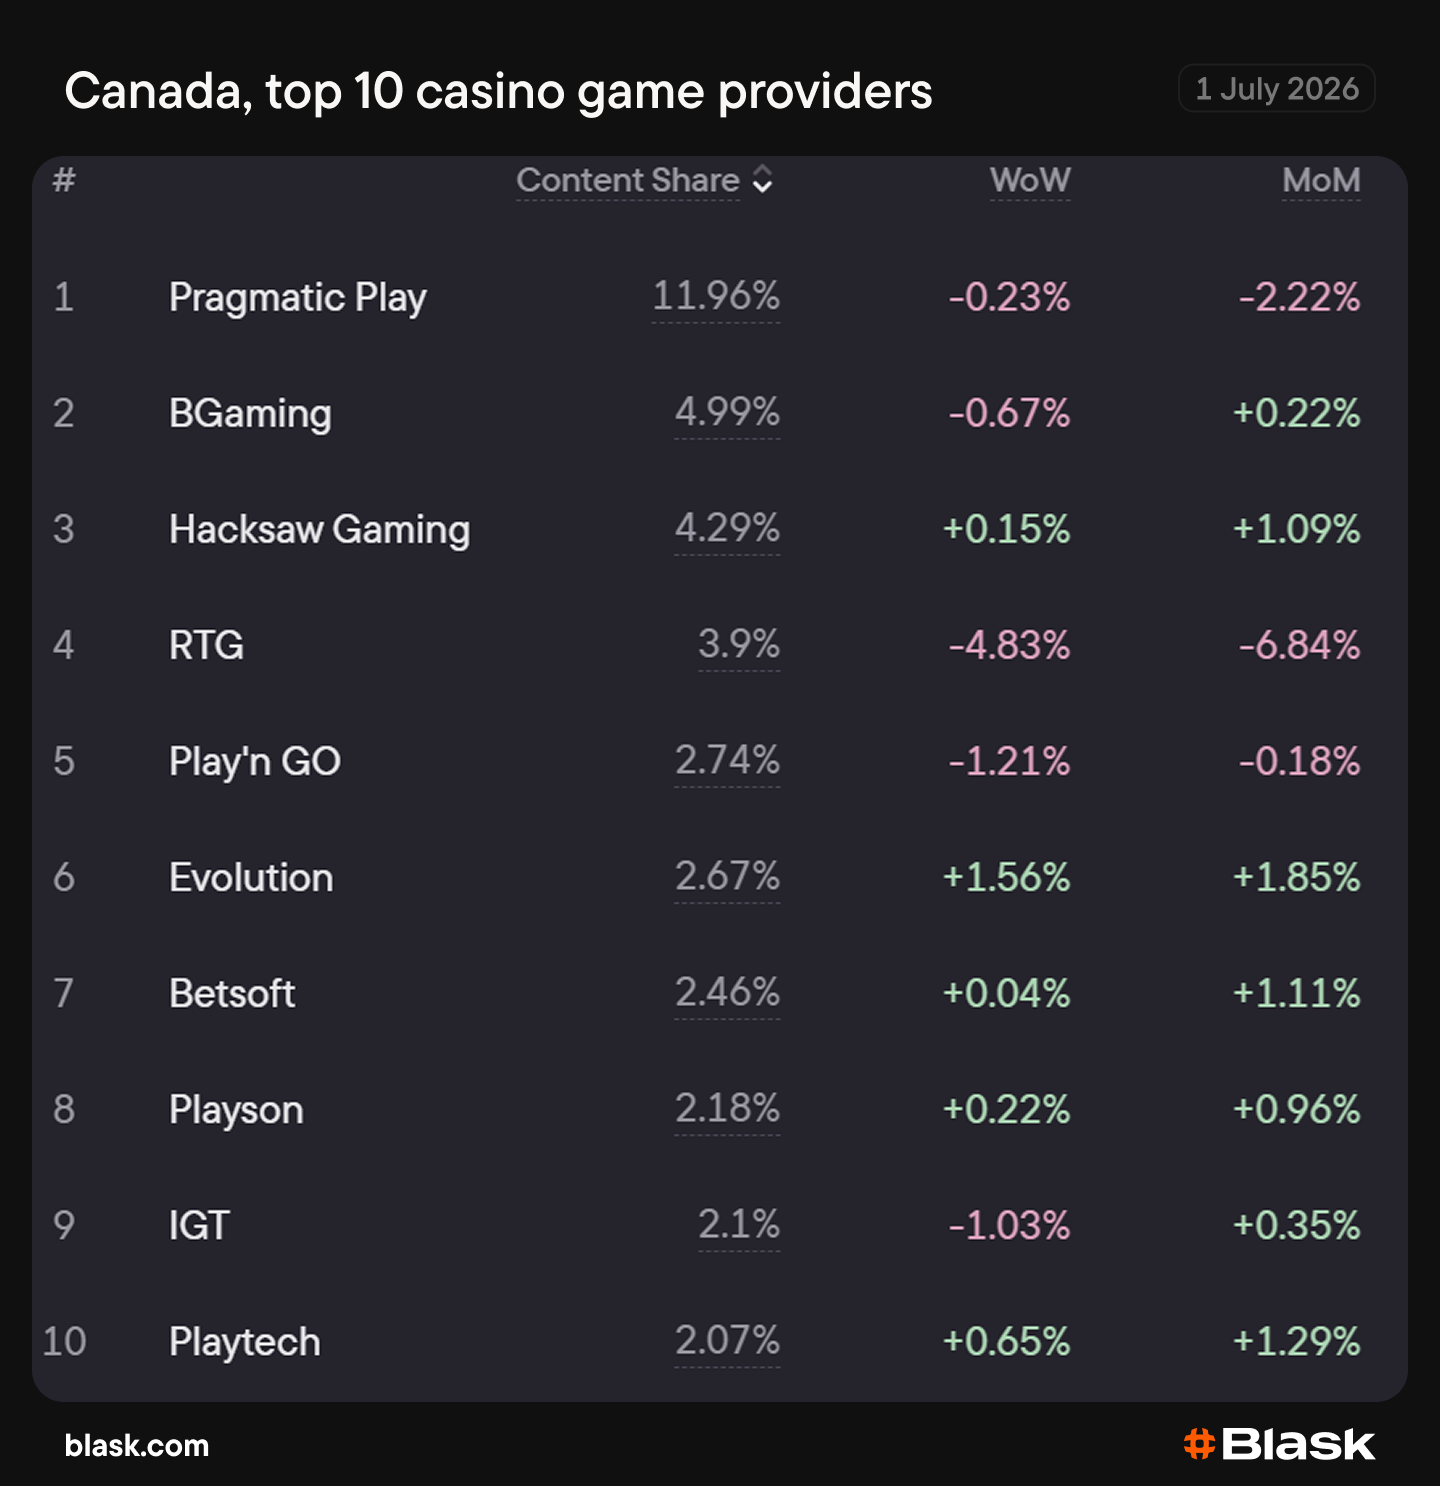
Task: Select BGaming in the providers list
Action: (250, 414)
